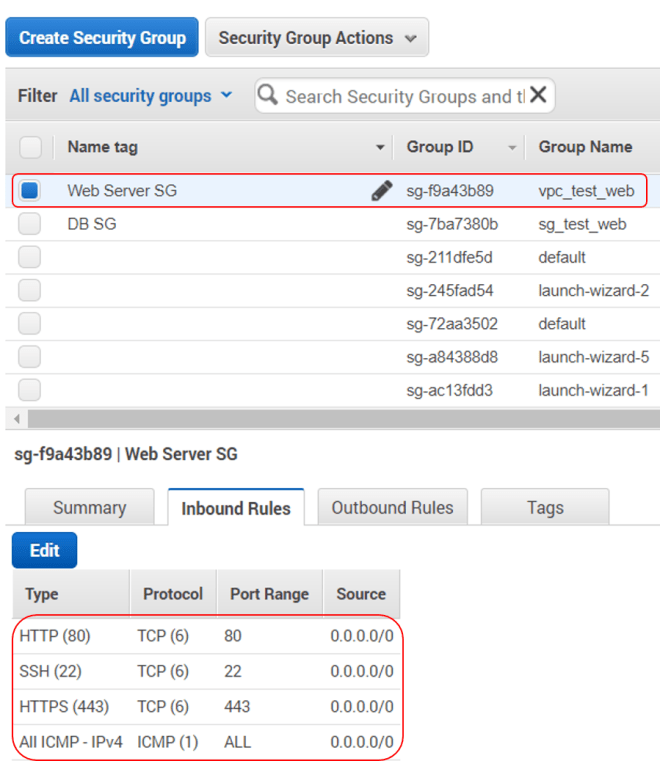Screen dimensions: 660x783
Task: Select the launch-wizard-2 row checkbox
Action: point(30,291)
